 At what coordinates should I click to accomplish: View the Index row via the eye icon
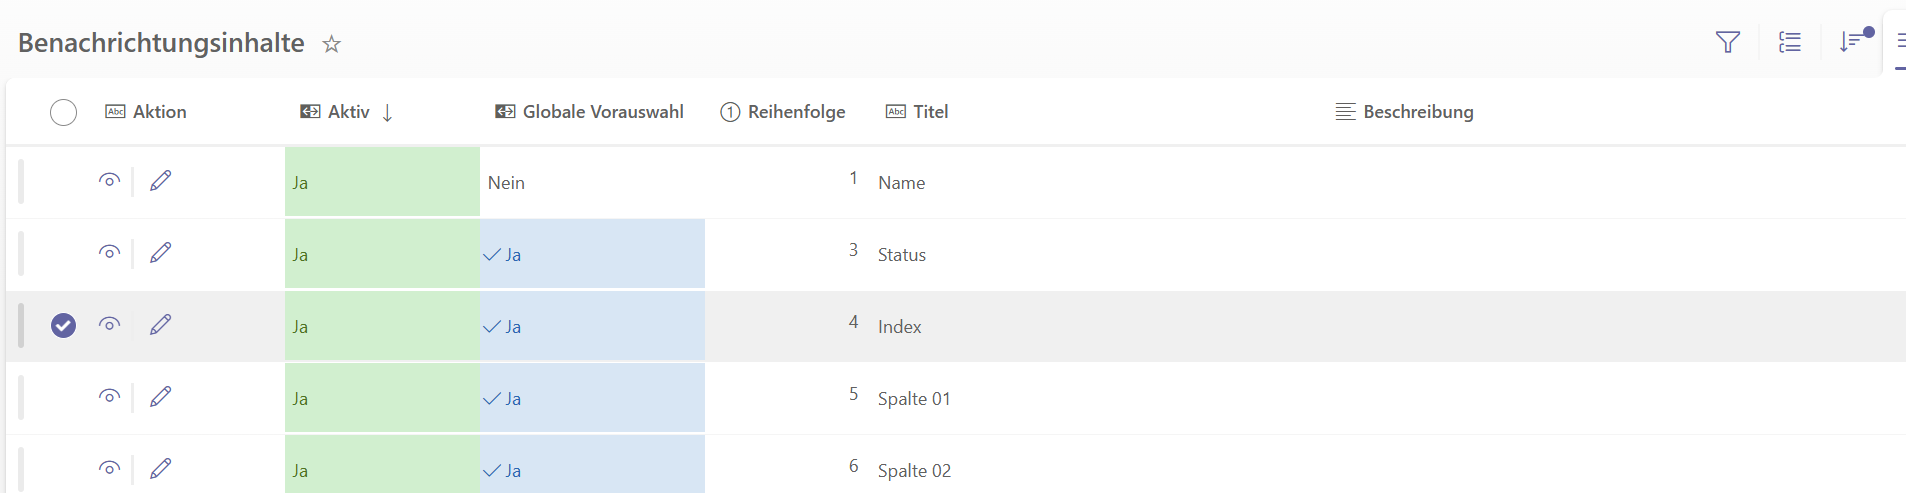(x=110, y=325)
